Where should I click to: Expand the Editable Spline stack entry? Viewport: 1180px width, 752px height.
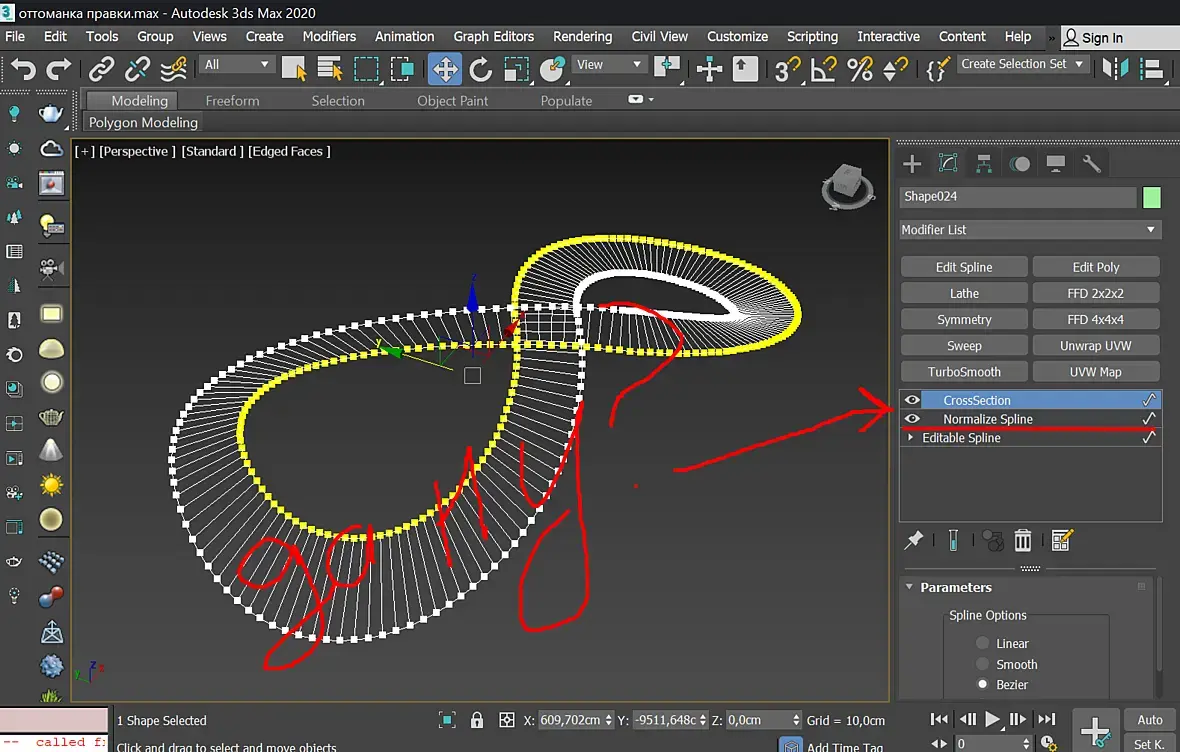tap(910, 438)
